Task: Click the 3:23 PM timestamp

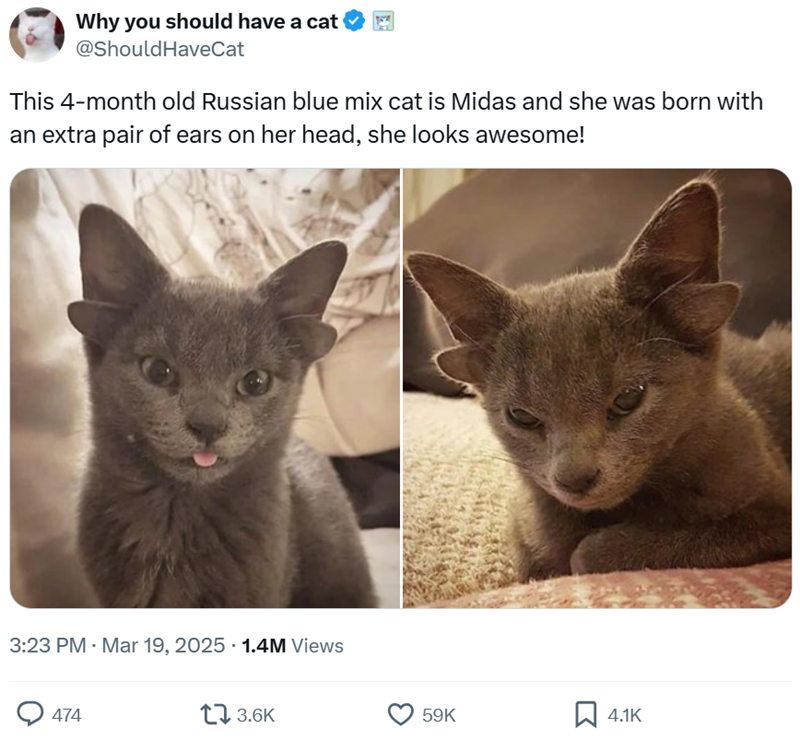Action: [46, 646]
